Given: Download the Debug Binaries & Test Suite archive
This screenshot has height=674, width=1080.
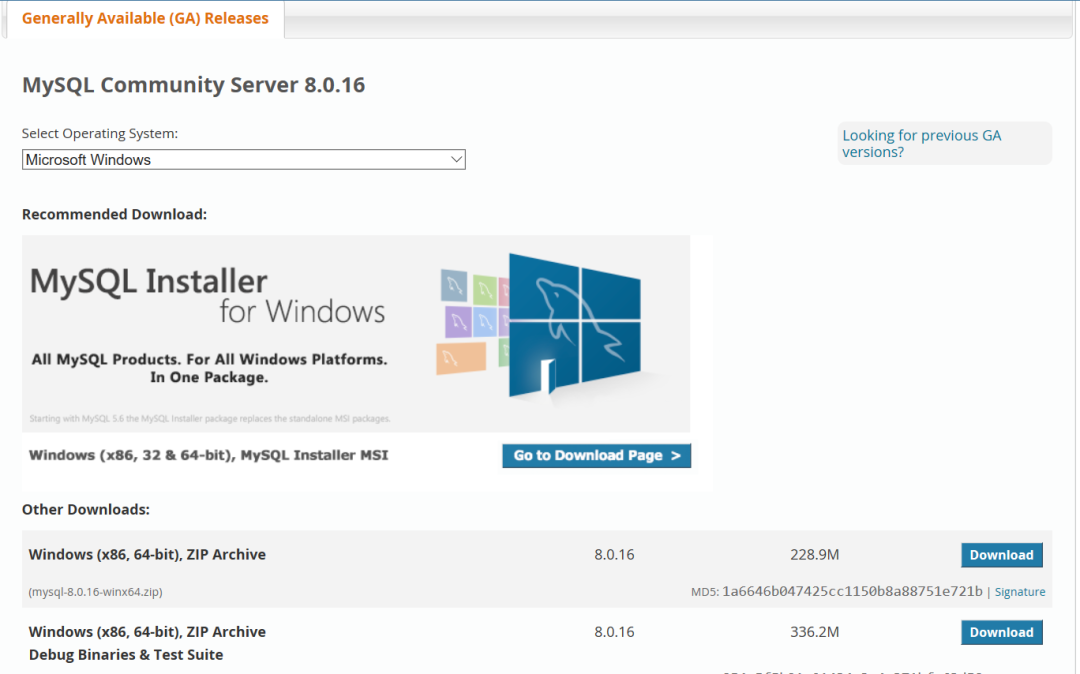Looking at the screenshot, I should point(1001,632).
